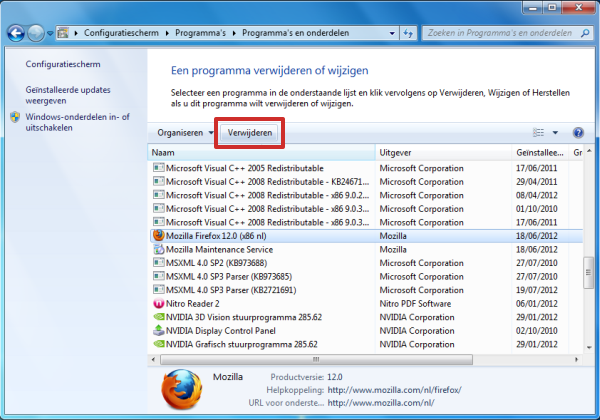The width and height of the screenshot is (600, 420).
Task: Click icon of Visual C++ 2008 x86 9.0.2 entry
Action: (158, 195)
